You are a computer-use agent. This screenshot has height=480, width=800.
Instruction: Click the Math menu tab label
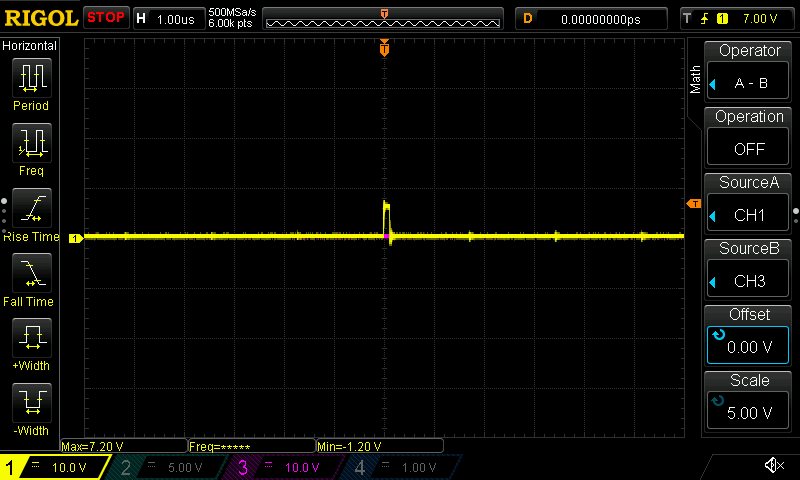click(x=695, y=80)
